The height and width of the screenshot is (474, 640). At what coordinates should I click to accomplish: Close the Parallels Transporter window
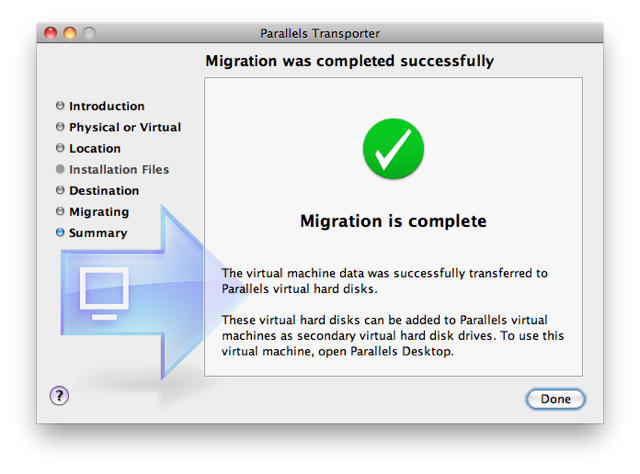point(51,33)
